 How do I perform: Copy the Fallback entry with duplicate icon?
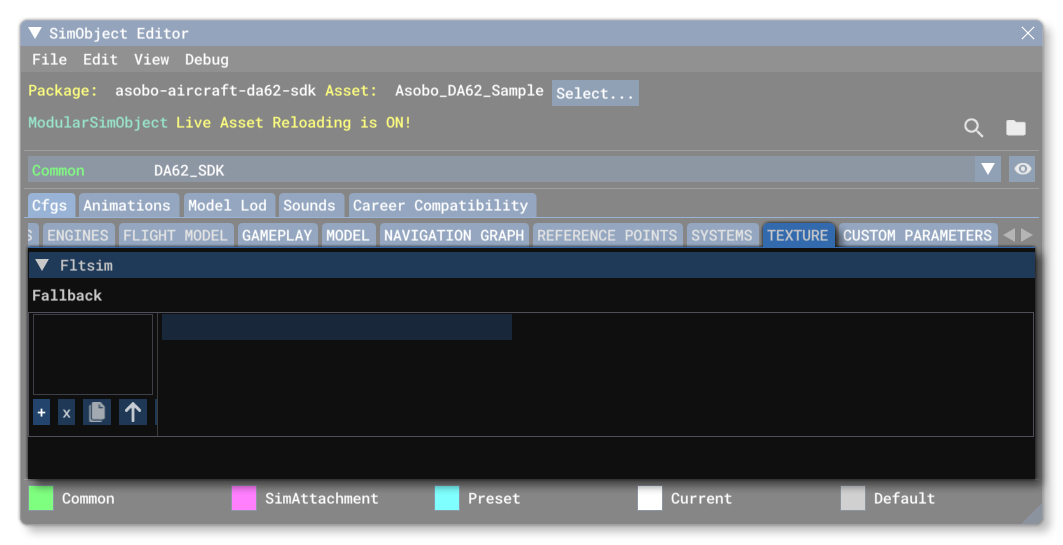click(x=97, y=412)
